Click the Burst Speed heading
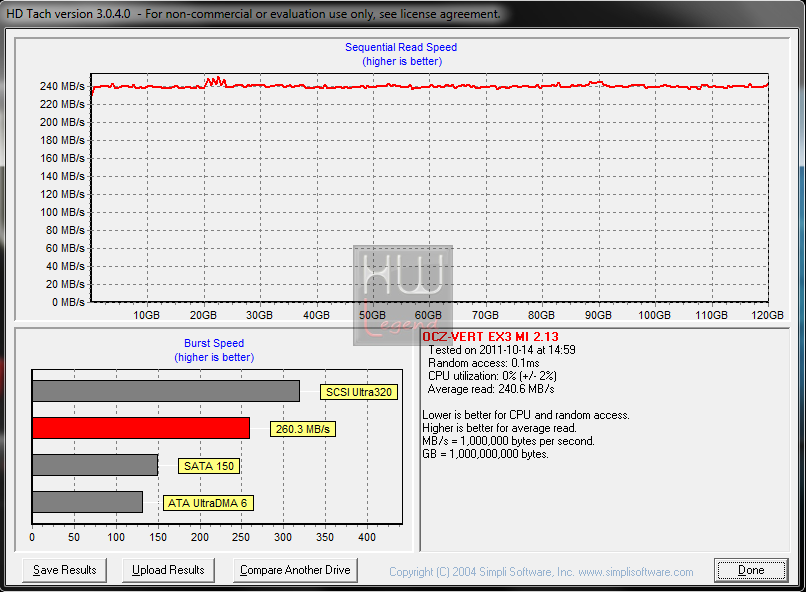Screen dimensions: 806x592 point(214,343)
